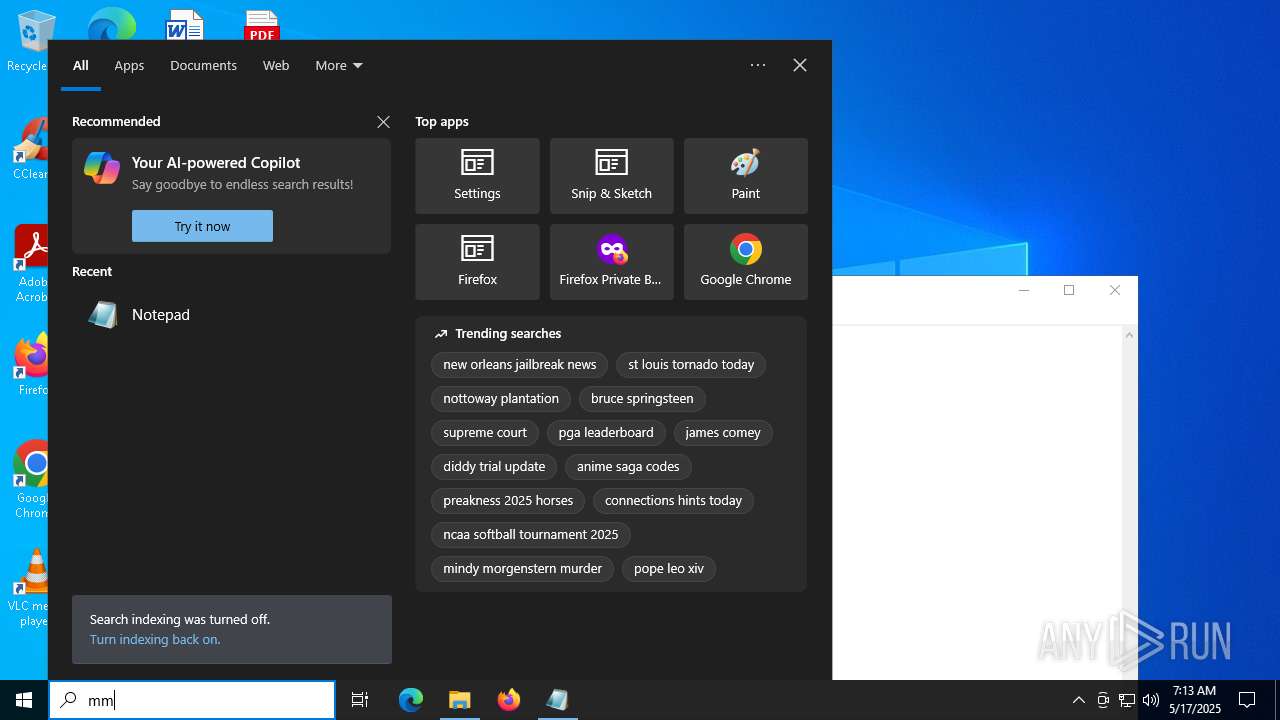This screenshot has width=1280, height=720.
Task: Select the All search tab
Action: click(x=81, y=65)
